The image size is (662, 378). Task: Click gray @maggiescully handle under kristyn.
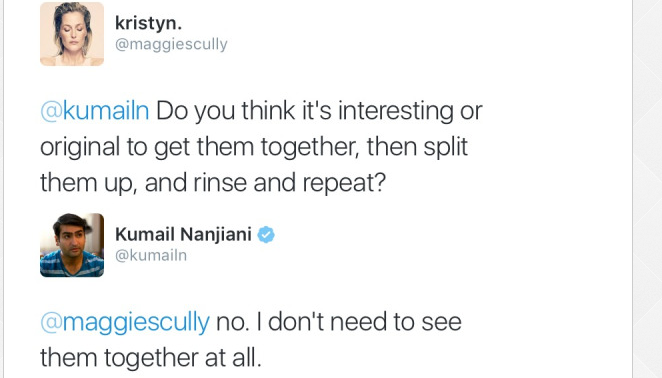coord(171,44)
